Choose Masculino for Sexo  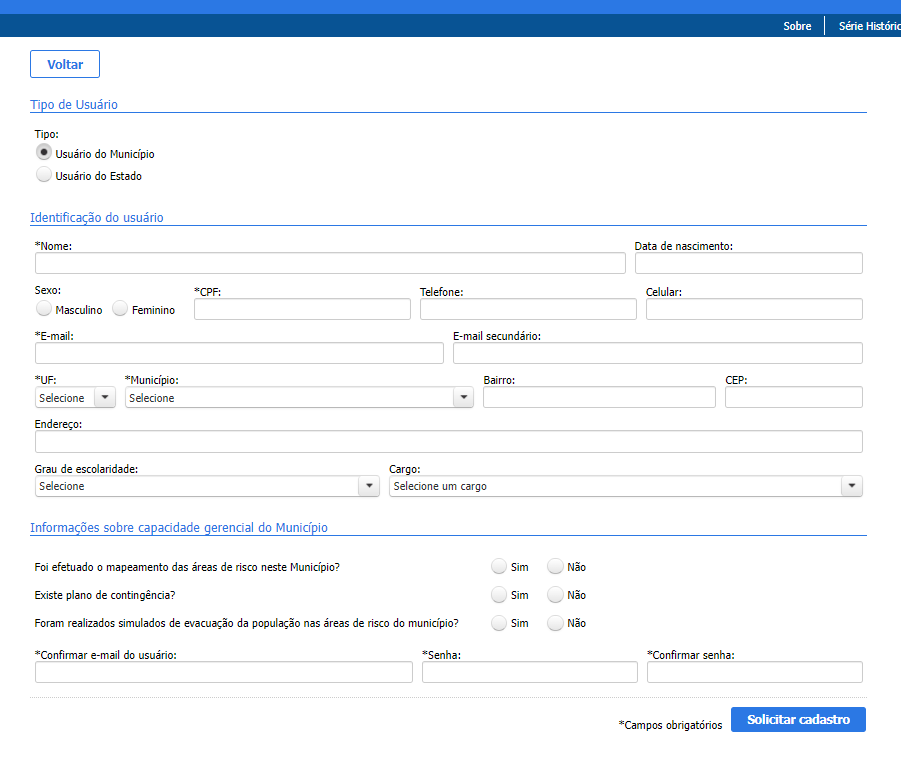(44, 309)
